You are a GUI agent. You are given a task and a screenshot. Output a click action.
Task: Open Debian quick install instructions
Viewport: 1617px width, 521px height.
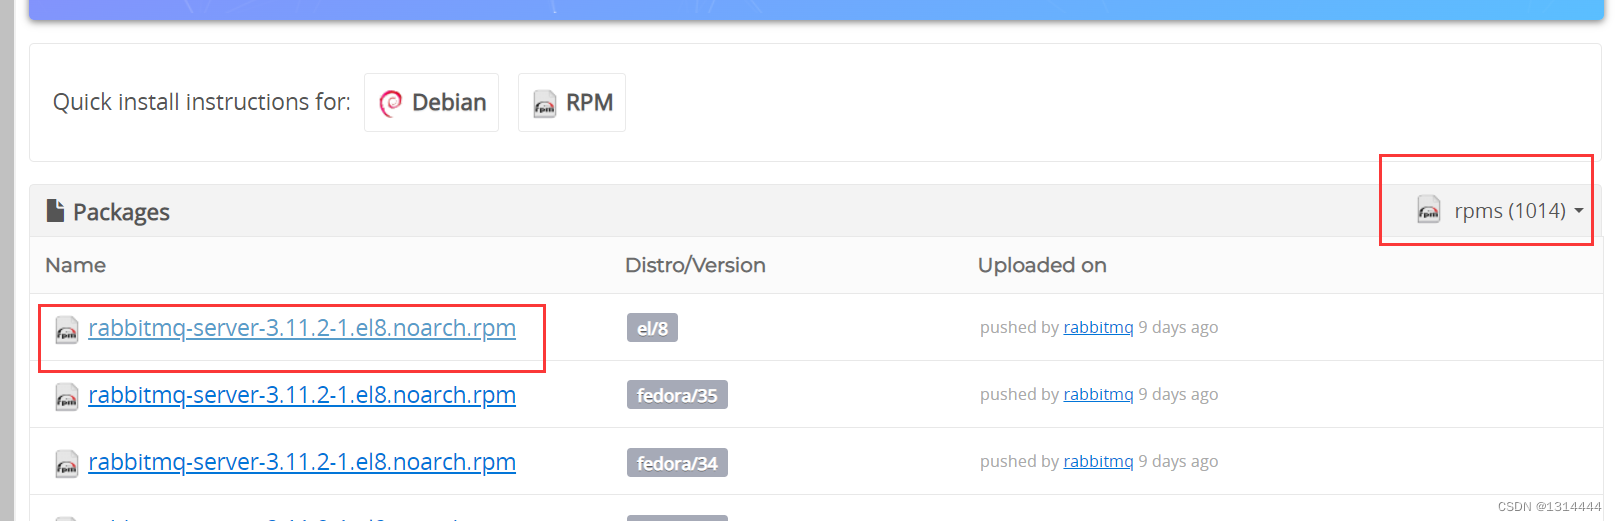point(431,102)
